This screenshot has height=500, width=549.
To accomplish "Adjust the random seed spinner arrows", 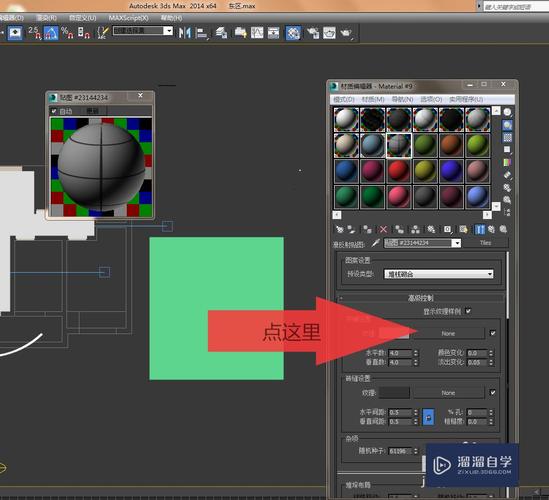I will (x=416, y=451).
